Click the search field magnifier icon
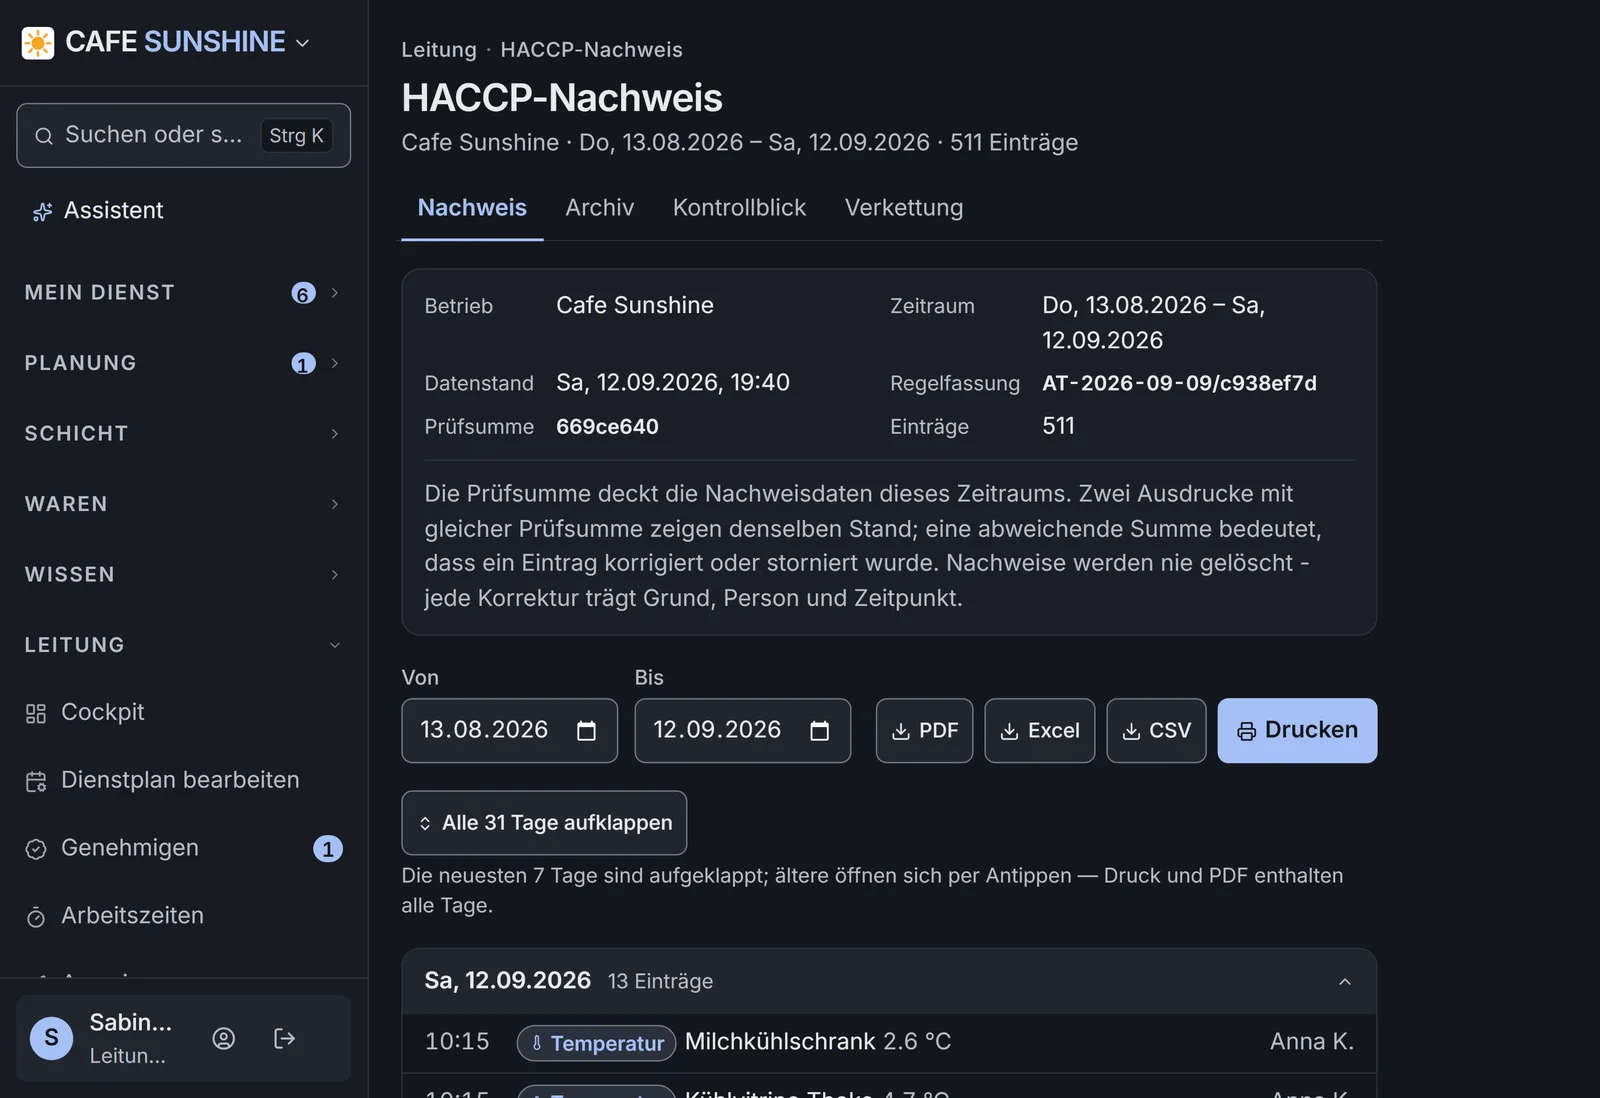Viewport: 1600px width, 1098px height. tap(44, 136)
